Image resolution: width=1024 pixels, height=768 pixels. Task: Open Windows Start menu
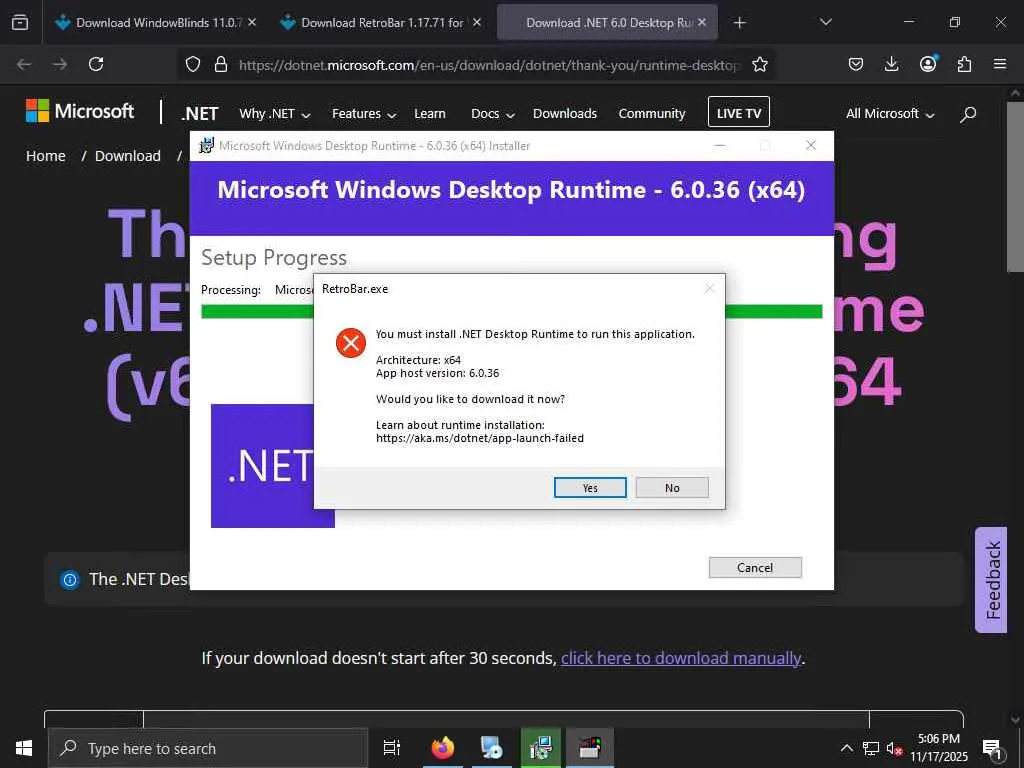[24, 748]
